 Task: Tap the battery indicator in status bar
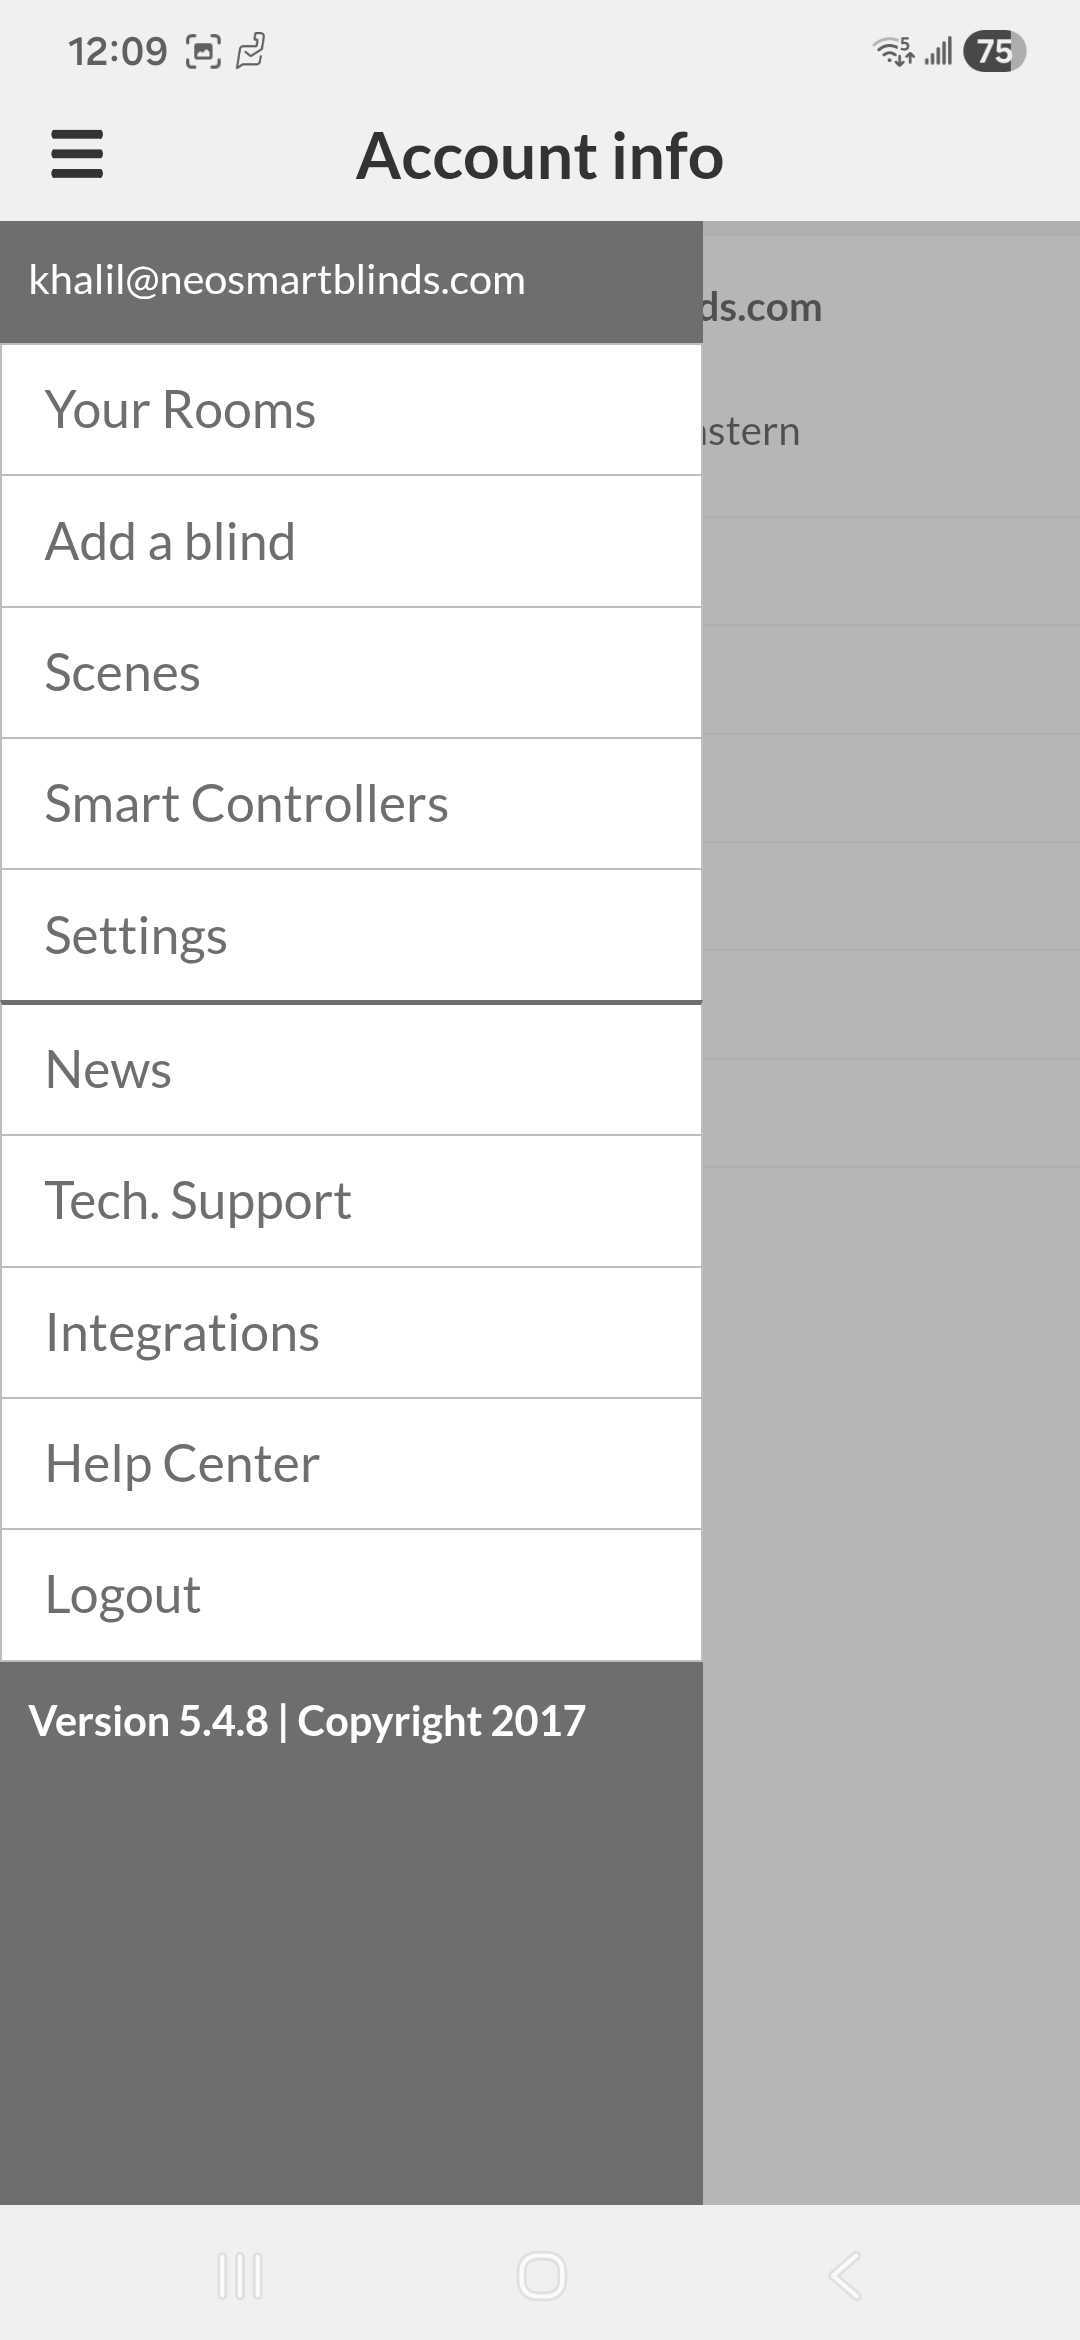(994, 51)
